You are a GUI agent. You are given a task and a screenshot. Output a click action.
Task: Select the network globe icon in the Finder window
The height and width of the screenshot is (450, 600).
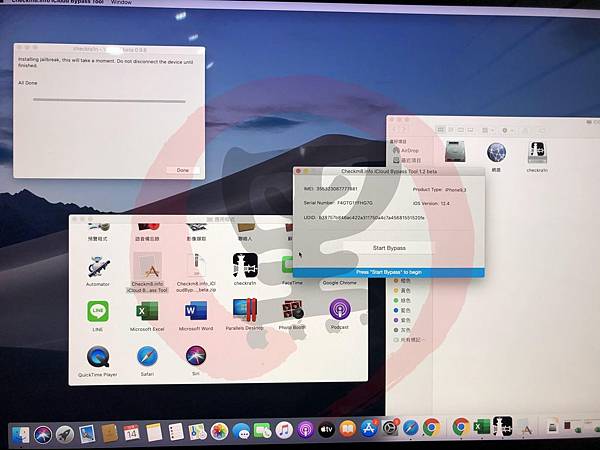click(497, 152)
